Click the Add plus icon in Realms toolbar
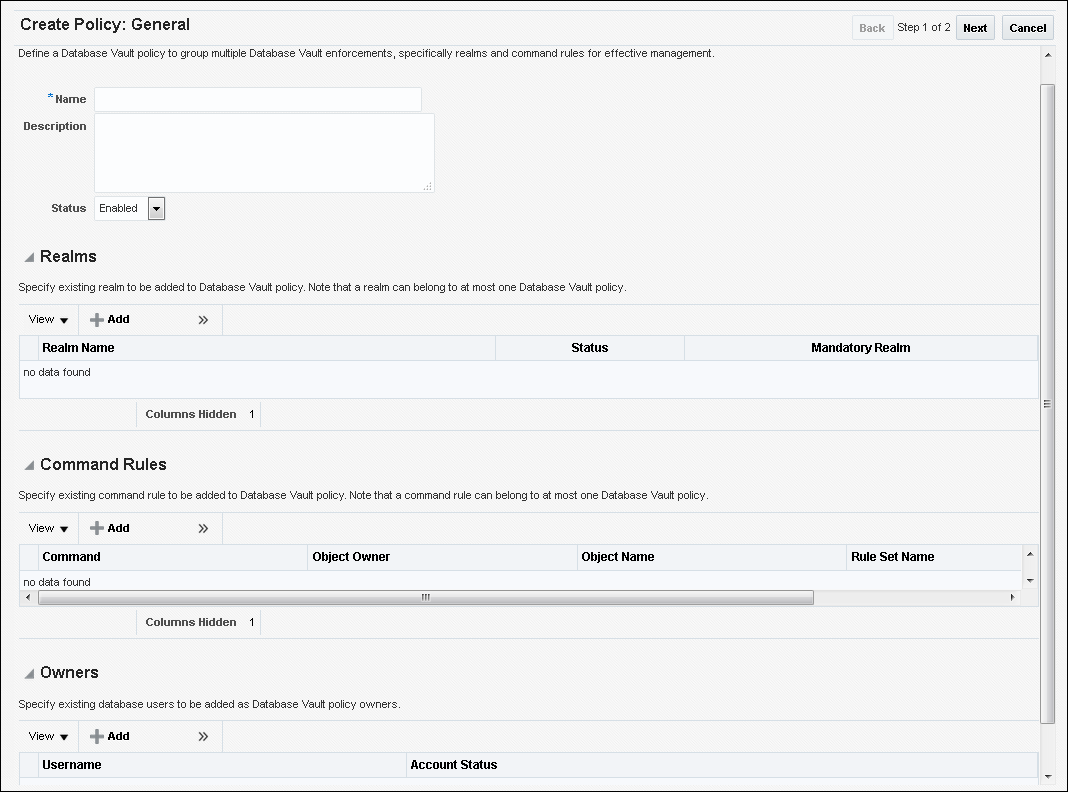Viewport: 1068px width, 792px height. click(x=97, y=320)
